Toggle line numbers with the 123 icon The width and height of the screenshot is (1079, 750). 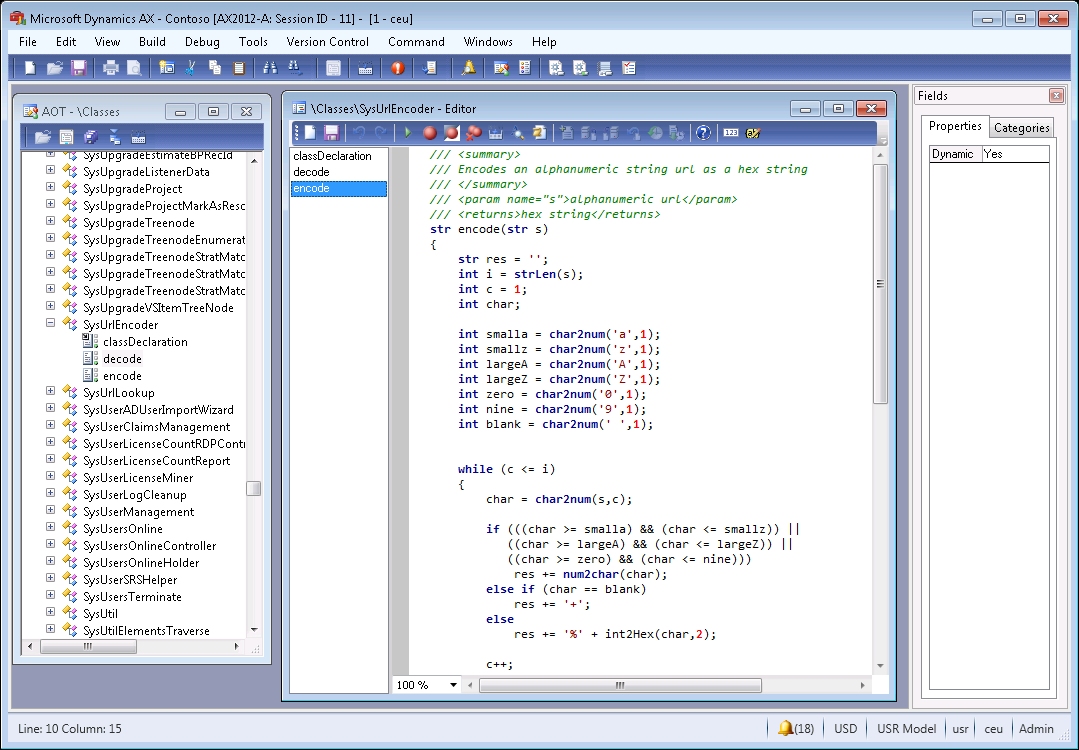tap(730, 133)
